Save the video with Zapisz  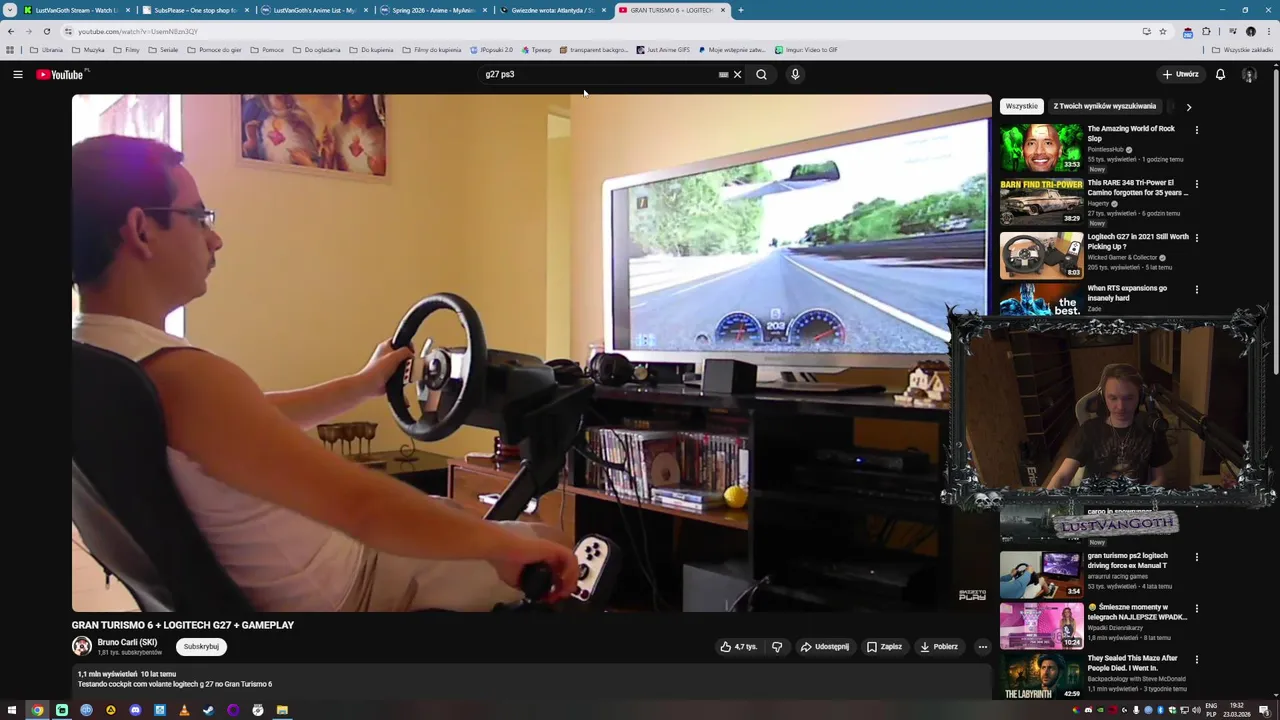tap(884, 647)
